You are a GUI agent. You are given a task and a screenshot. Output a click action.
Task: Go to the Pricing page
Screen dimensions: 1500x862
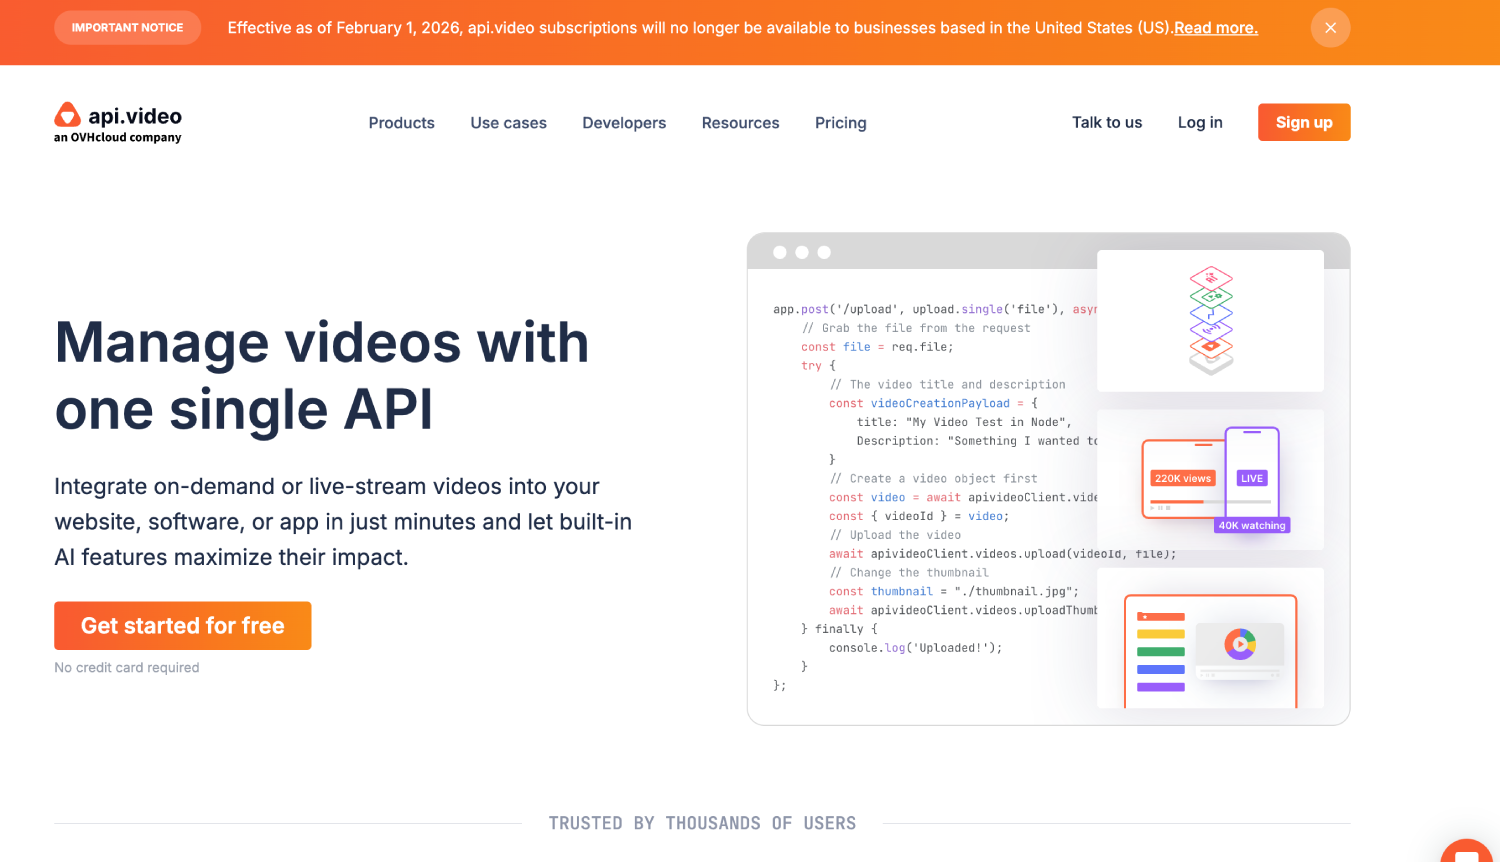point(841,123)
